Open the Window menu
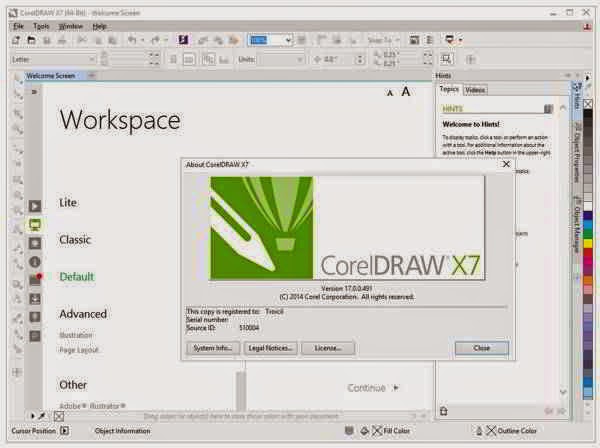This screenshot has height=448, width=600. 70,26
